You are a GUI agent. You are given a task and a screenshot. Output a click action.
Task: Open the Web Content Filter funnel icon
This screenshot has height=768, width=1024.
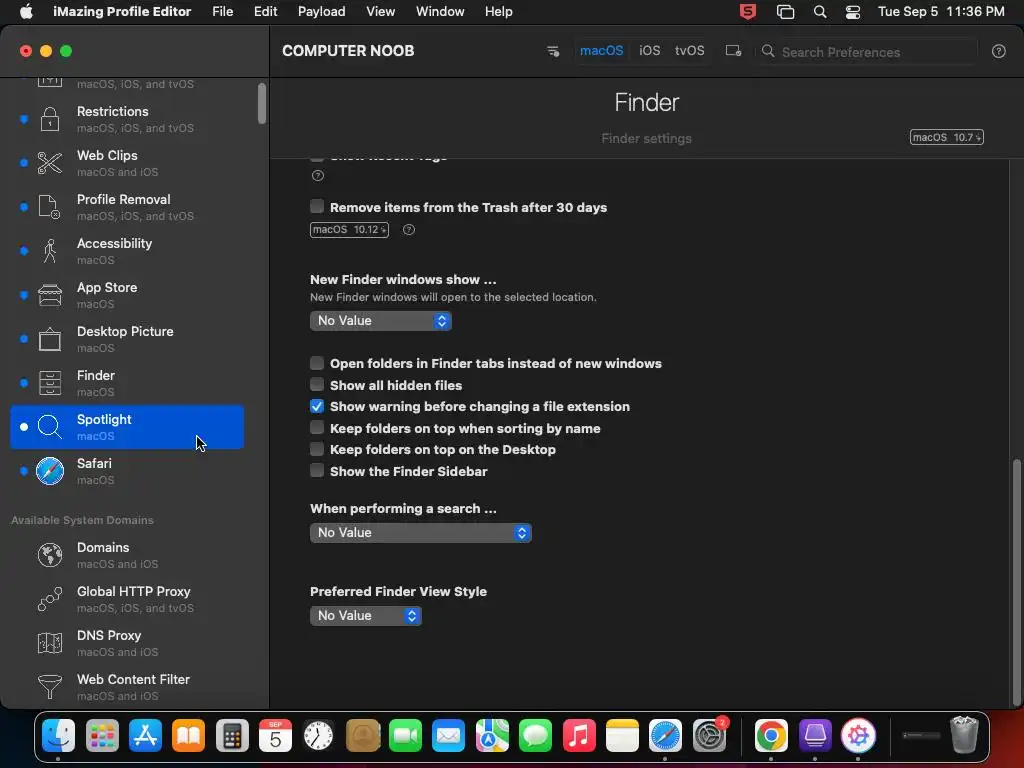[50, 687]
